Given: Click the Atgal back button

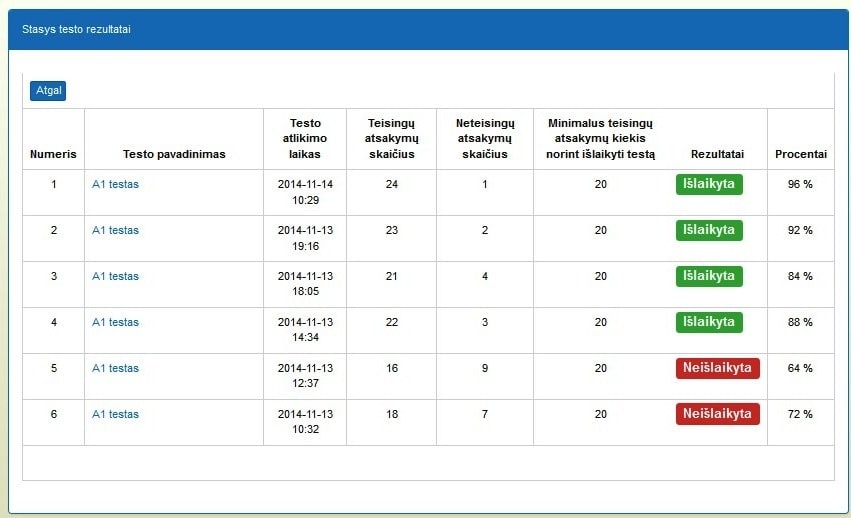Looking at the screenshot, I should pyautogui.click(x=48, y=91).
